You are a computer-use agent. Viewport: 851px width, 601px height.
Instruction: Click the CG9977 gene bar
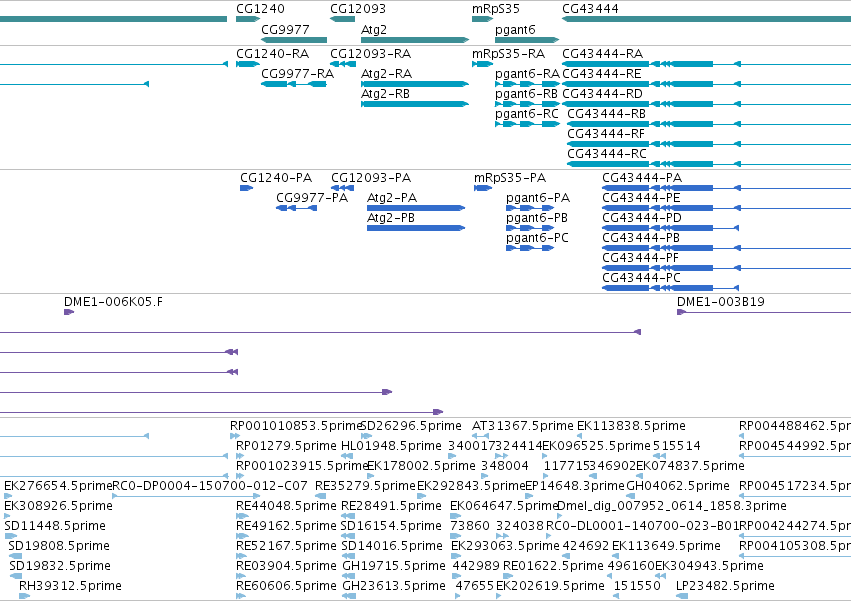coord(294,40)
